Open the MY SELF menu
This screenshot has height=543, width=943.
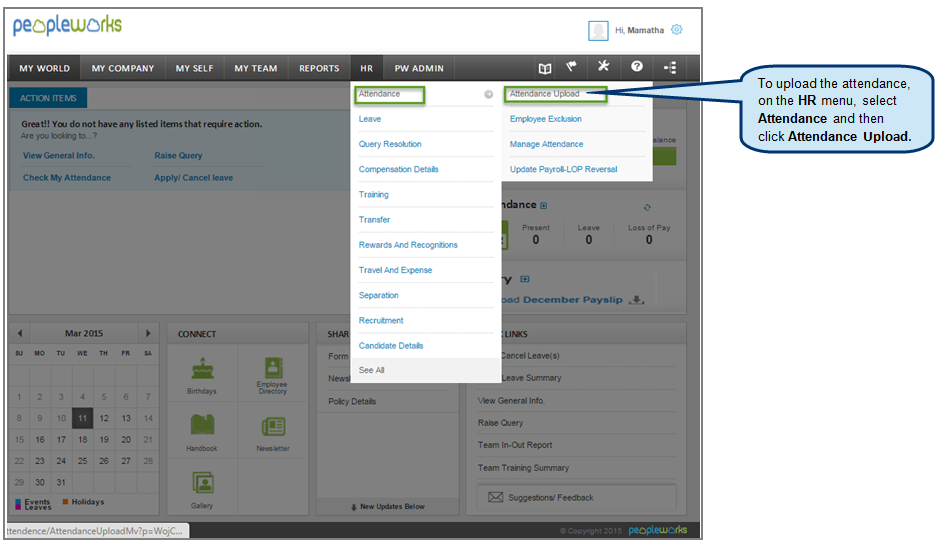pos(194,69)
